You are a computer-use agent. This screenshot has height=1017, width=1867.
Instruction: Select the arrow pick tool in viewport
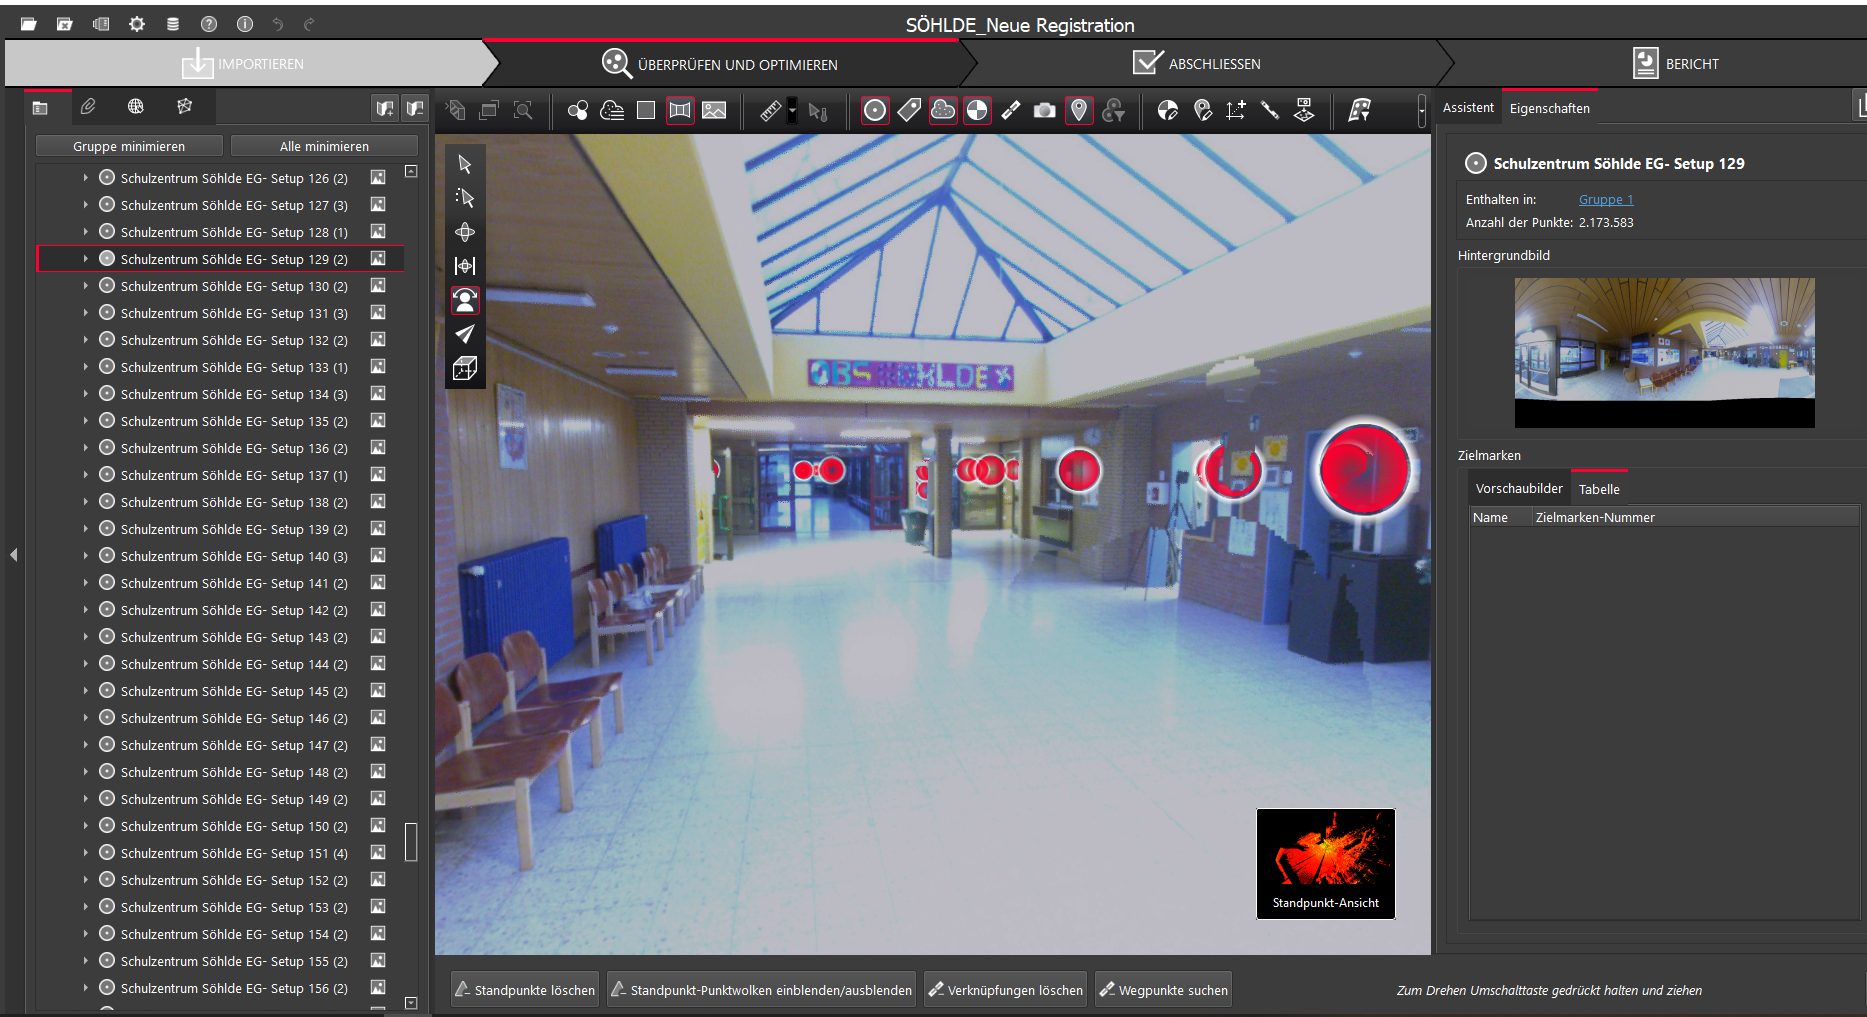point(465,164)
